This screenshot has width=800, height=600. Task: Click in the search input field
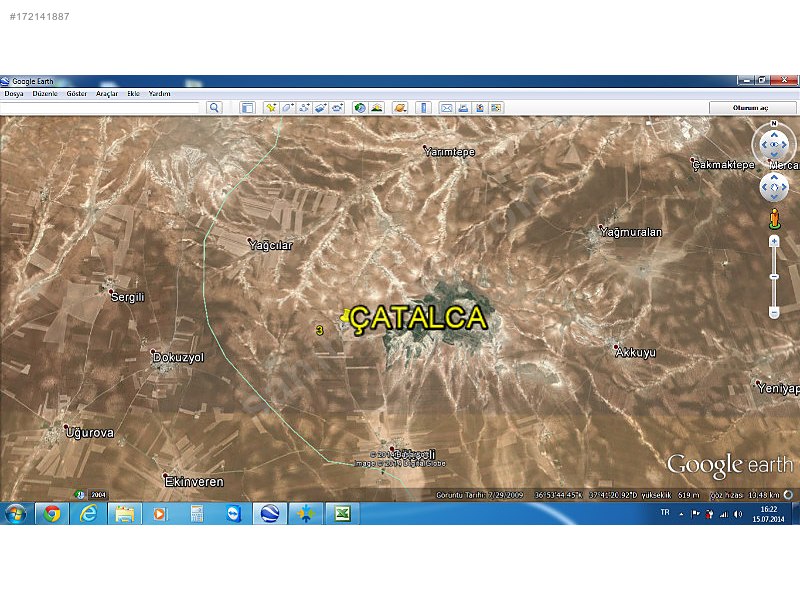[x=100, y=108]
